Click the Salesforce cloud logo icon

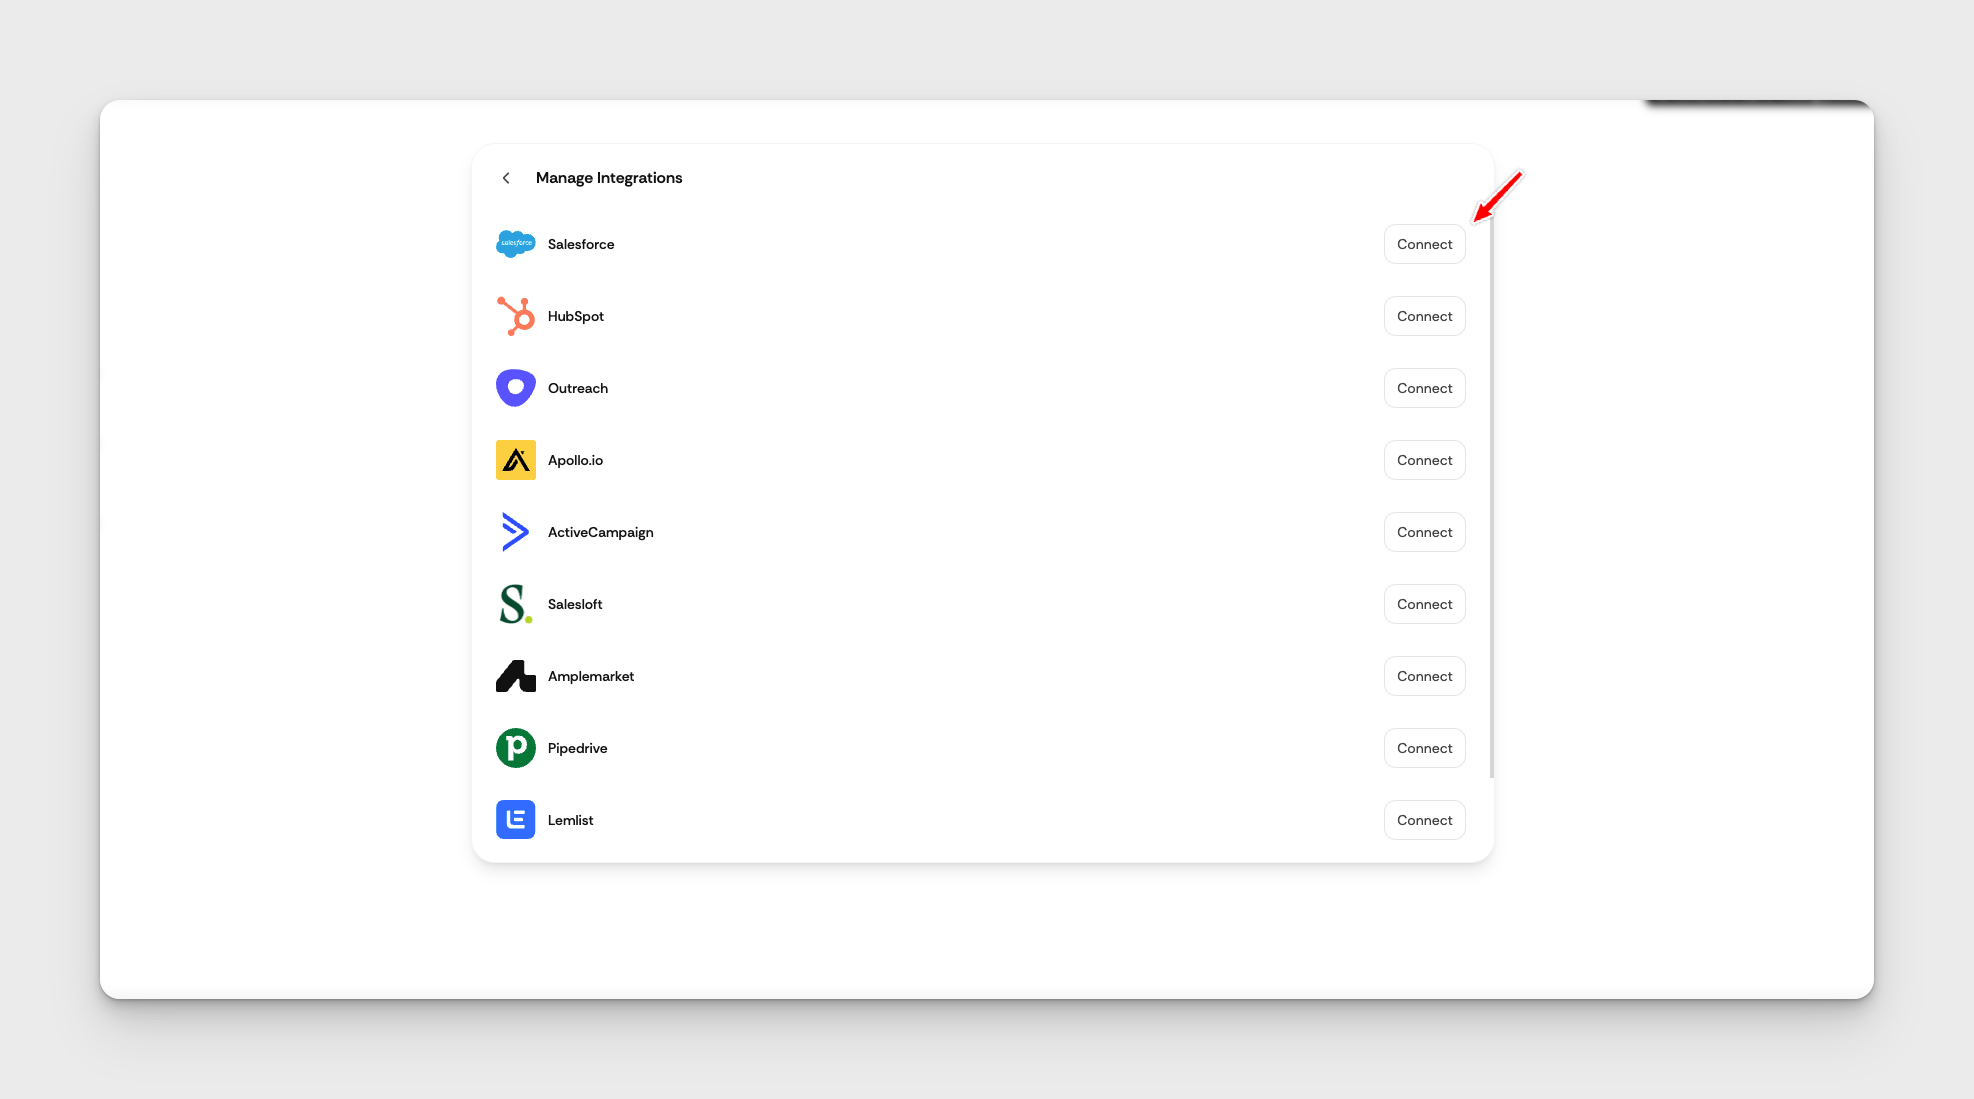(515, 244)
